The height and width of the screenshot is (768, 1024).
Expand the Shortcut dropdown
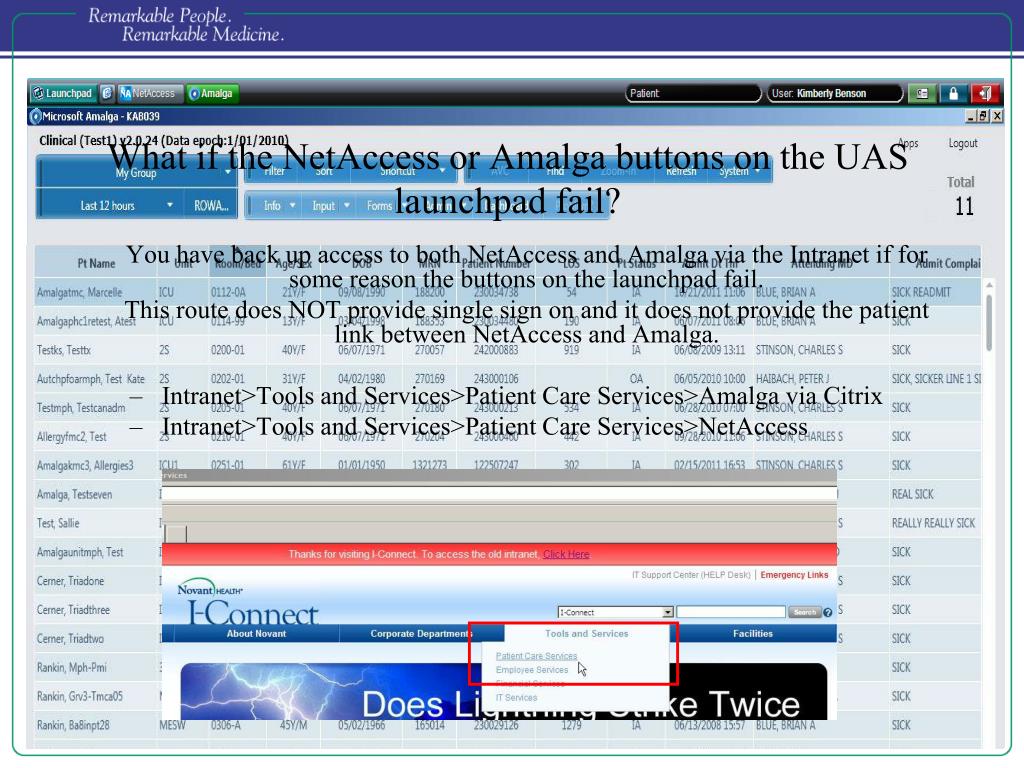coord(443,170)
